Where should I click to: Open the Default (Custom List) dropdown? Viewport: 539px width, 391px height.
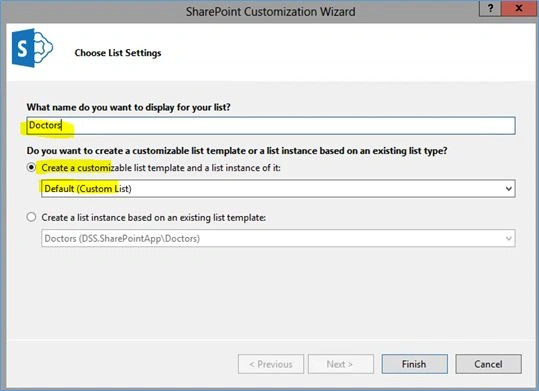click(278, 188)
